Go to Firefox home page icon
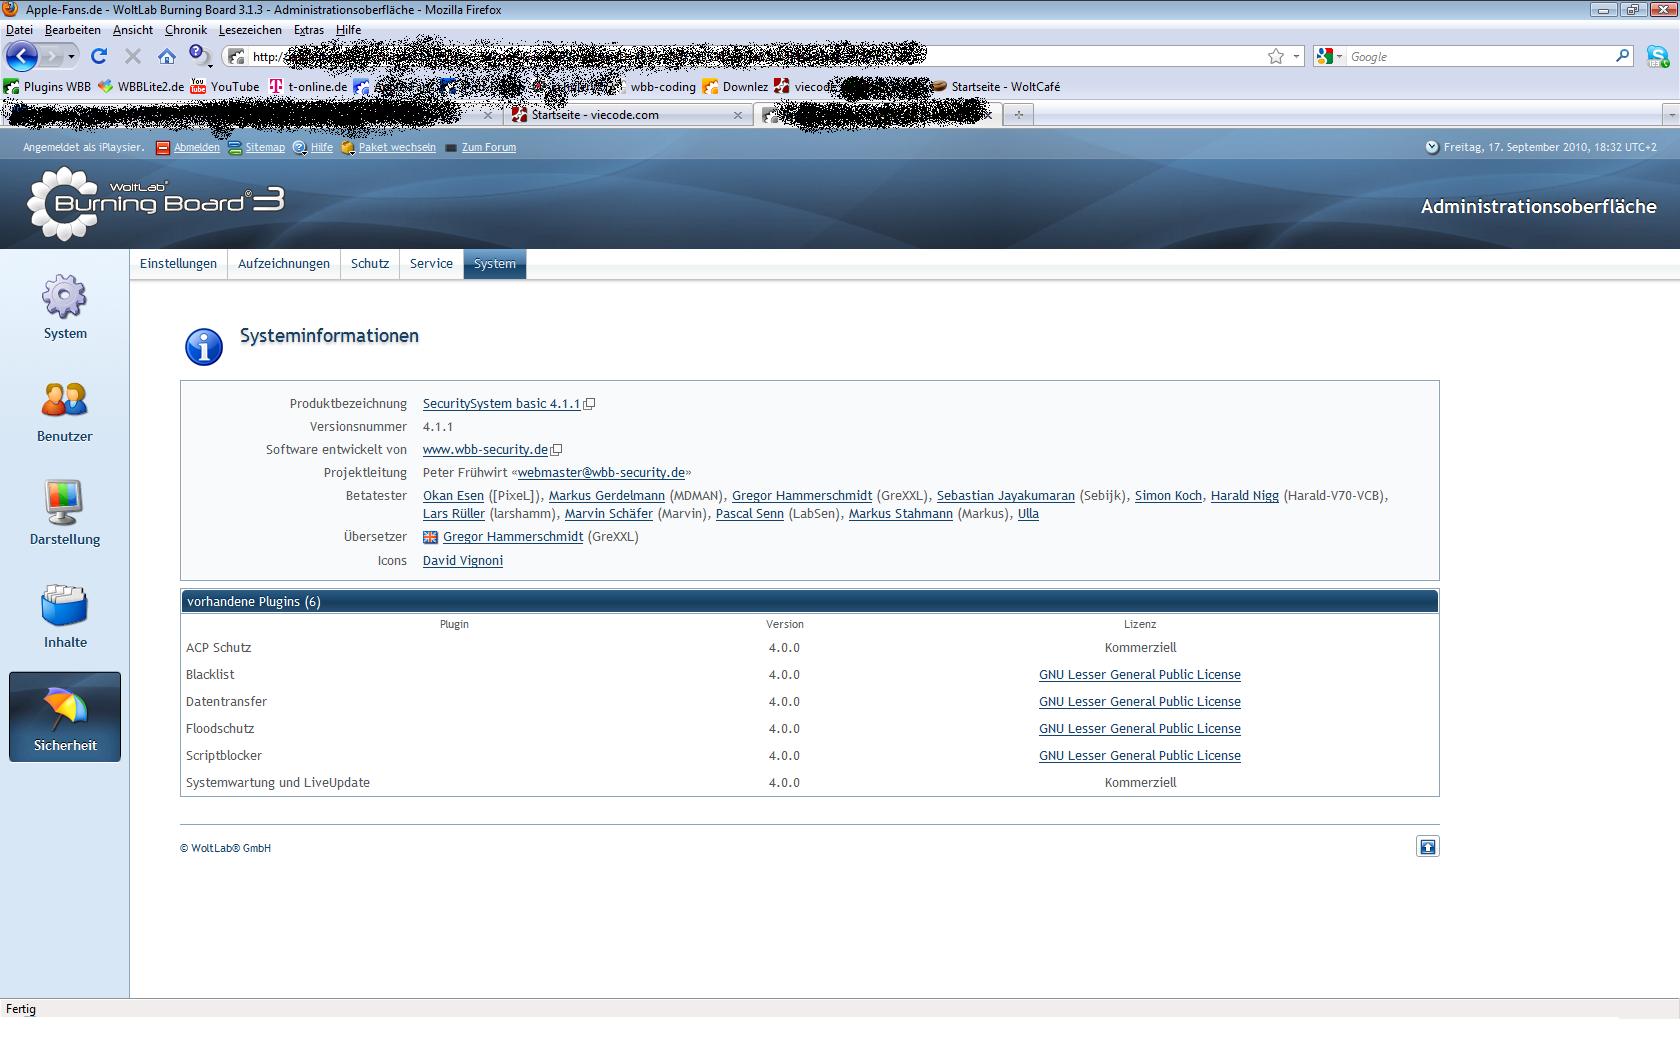The image size is (1680, 1050). [x=167, y=57]
